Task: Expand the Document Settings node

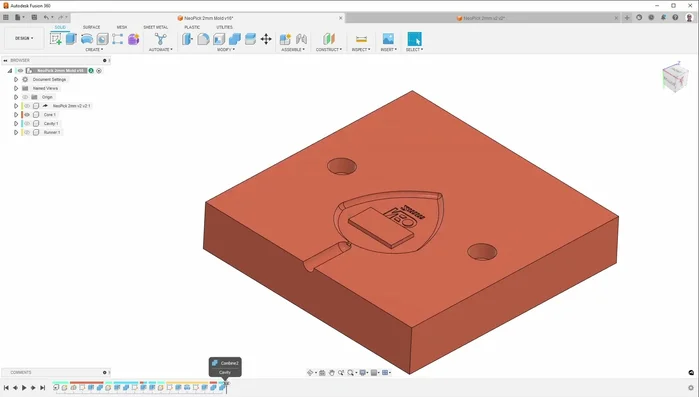Action: click(16, 79)
